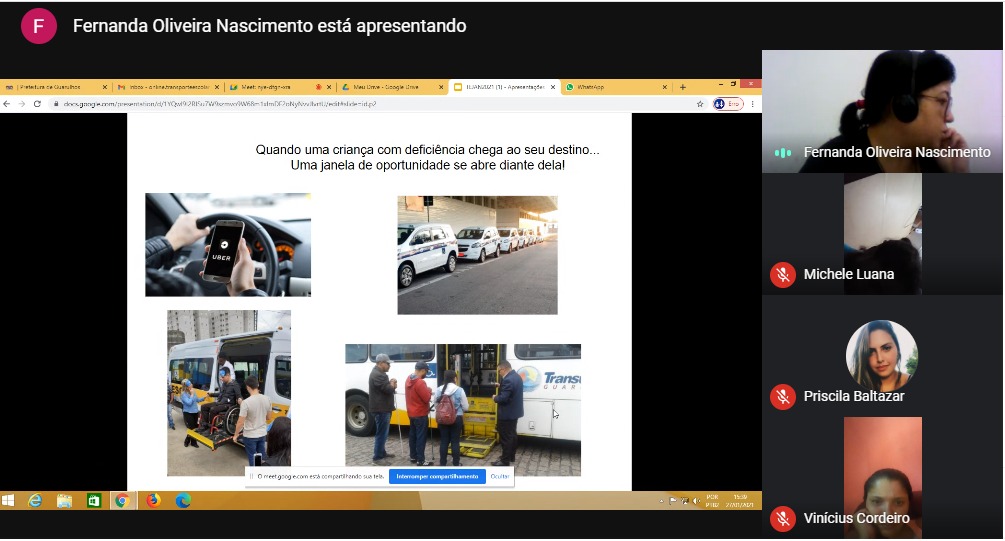Click Priscila Baltazar's muted microphone icon

[782, 396]
